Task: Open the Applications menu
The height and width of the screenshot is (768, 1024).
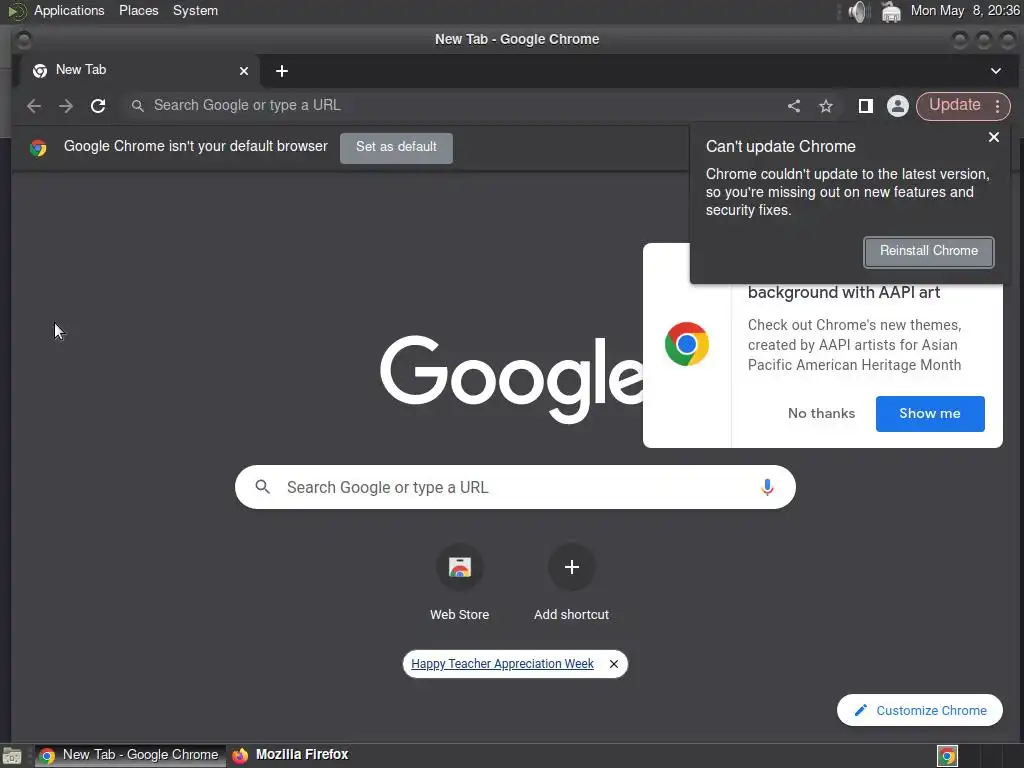Action: pos(69,10)
